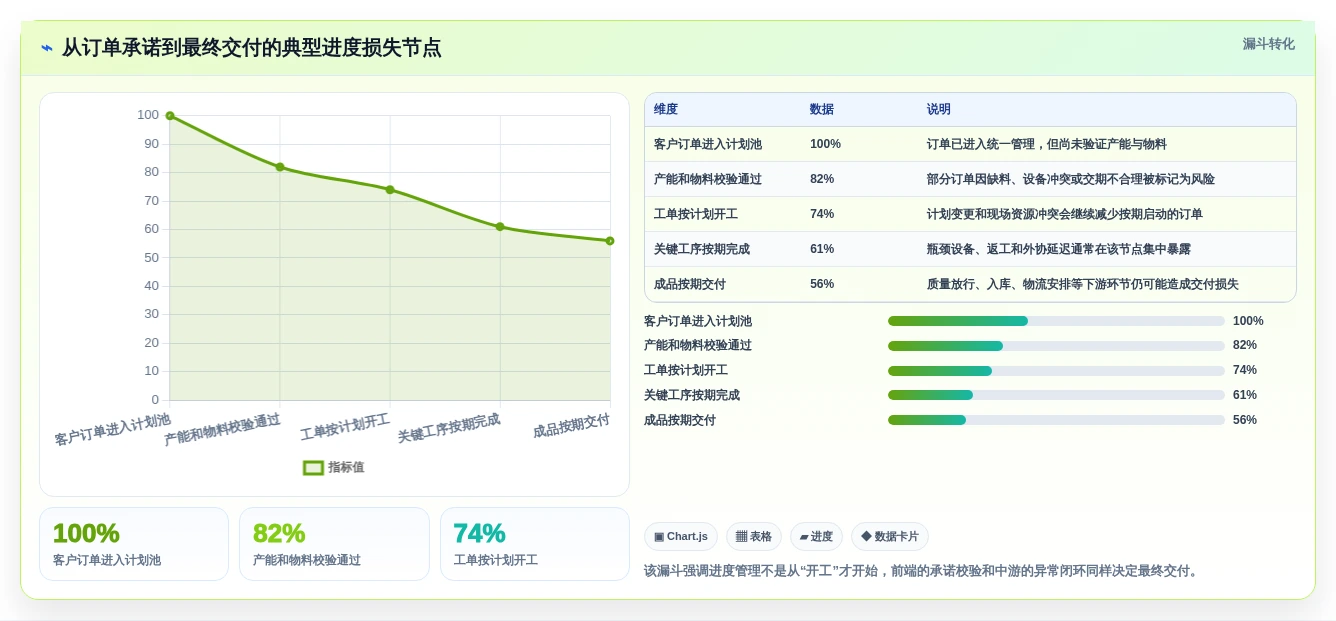Click the 数据 column header
Image resolution: width=1336 pixels, height=621 pixels.
click(x=822, y=110)
